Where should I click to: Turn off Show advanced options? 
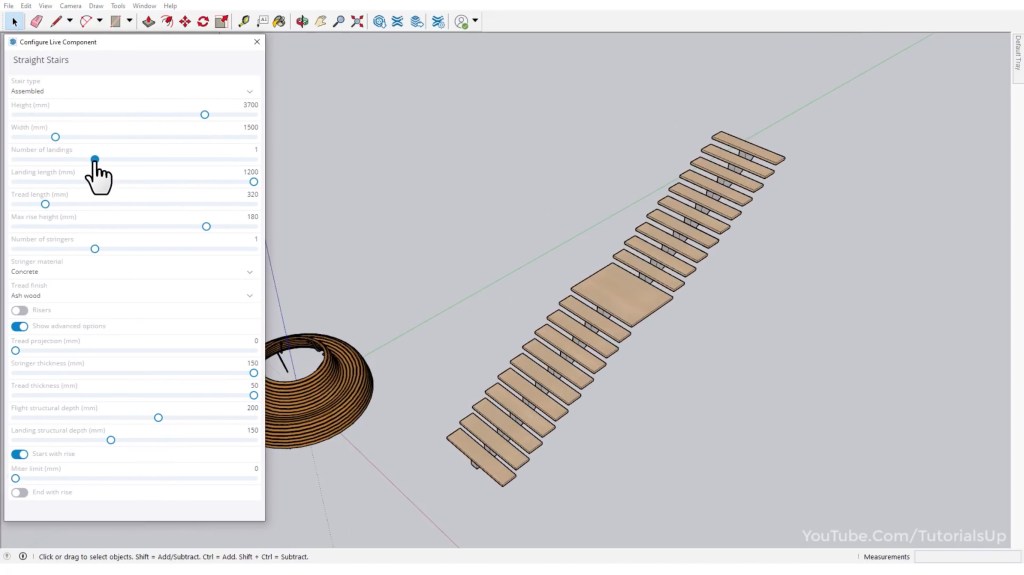click(x=19, y=326)
